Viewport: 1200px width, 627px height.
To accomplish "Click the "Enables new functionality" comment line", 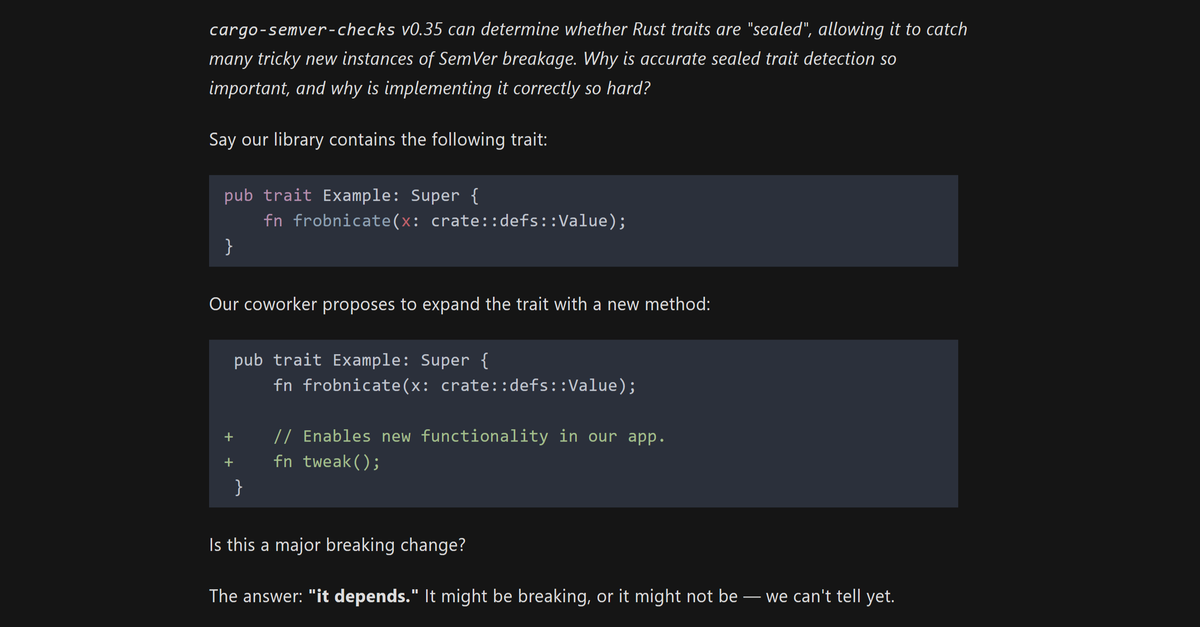I will pyautogui.click(x=469, y=436).
